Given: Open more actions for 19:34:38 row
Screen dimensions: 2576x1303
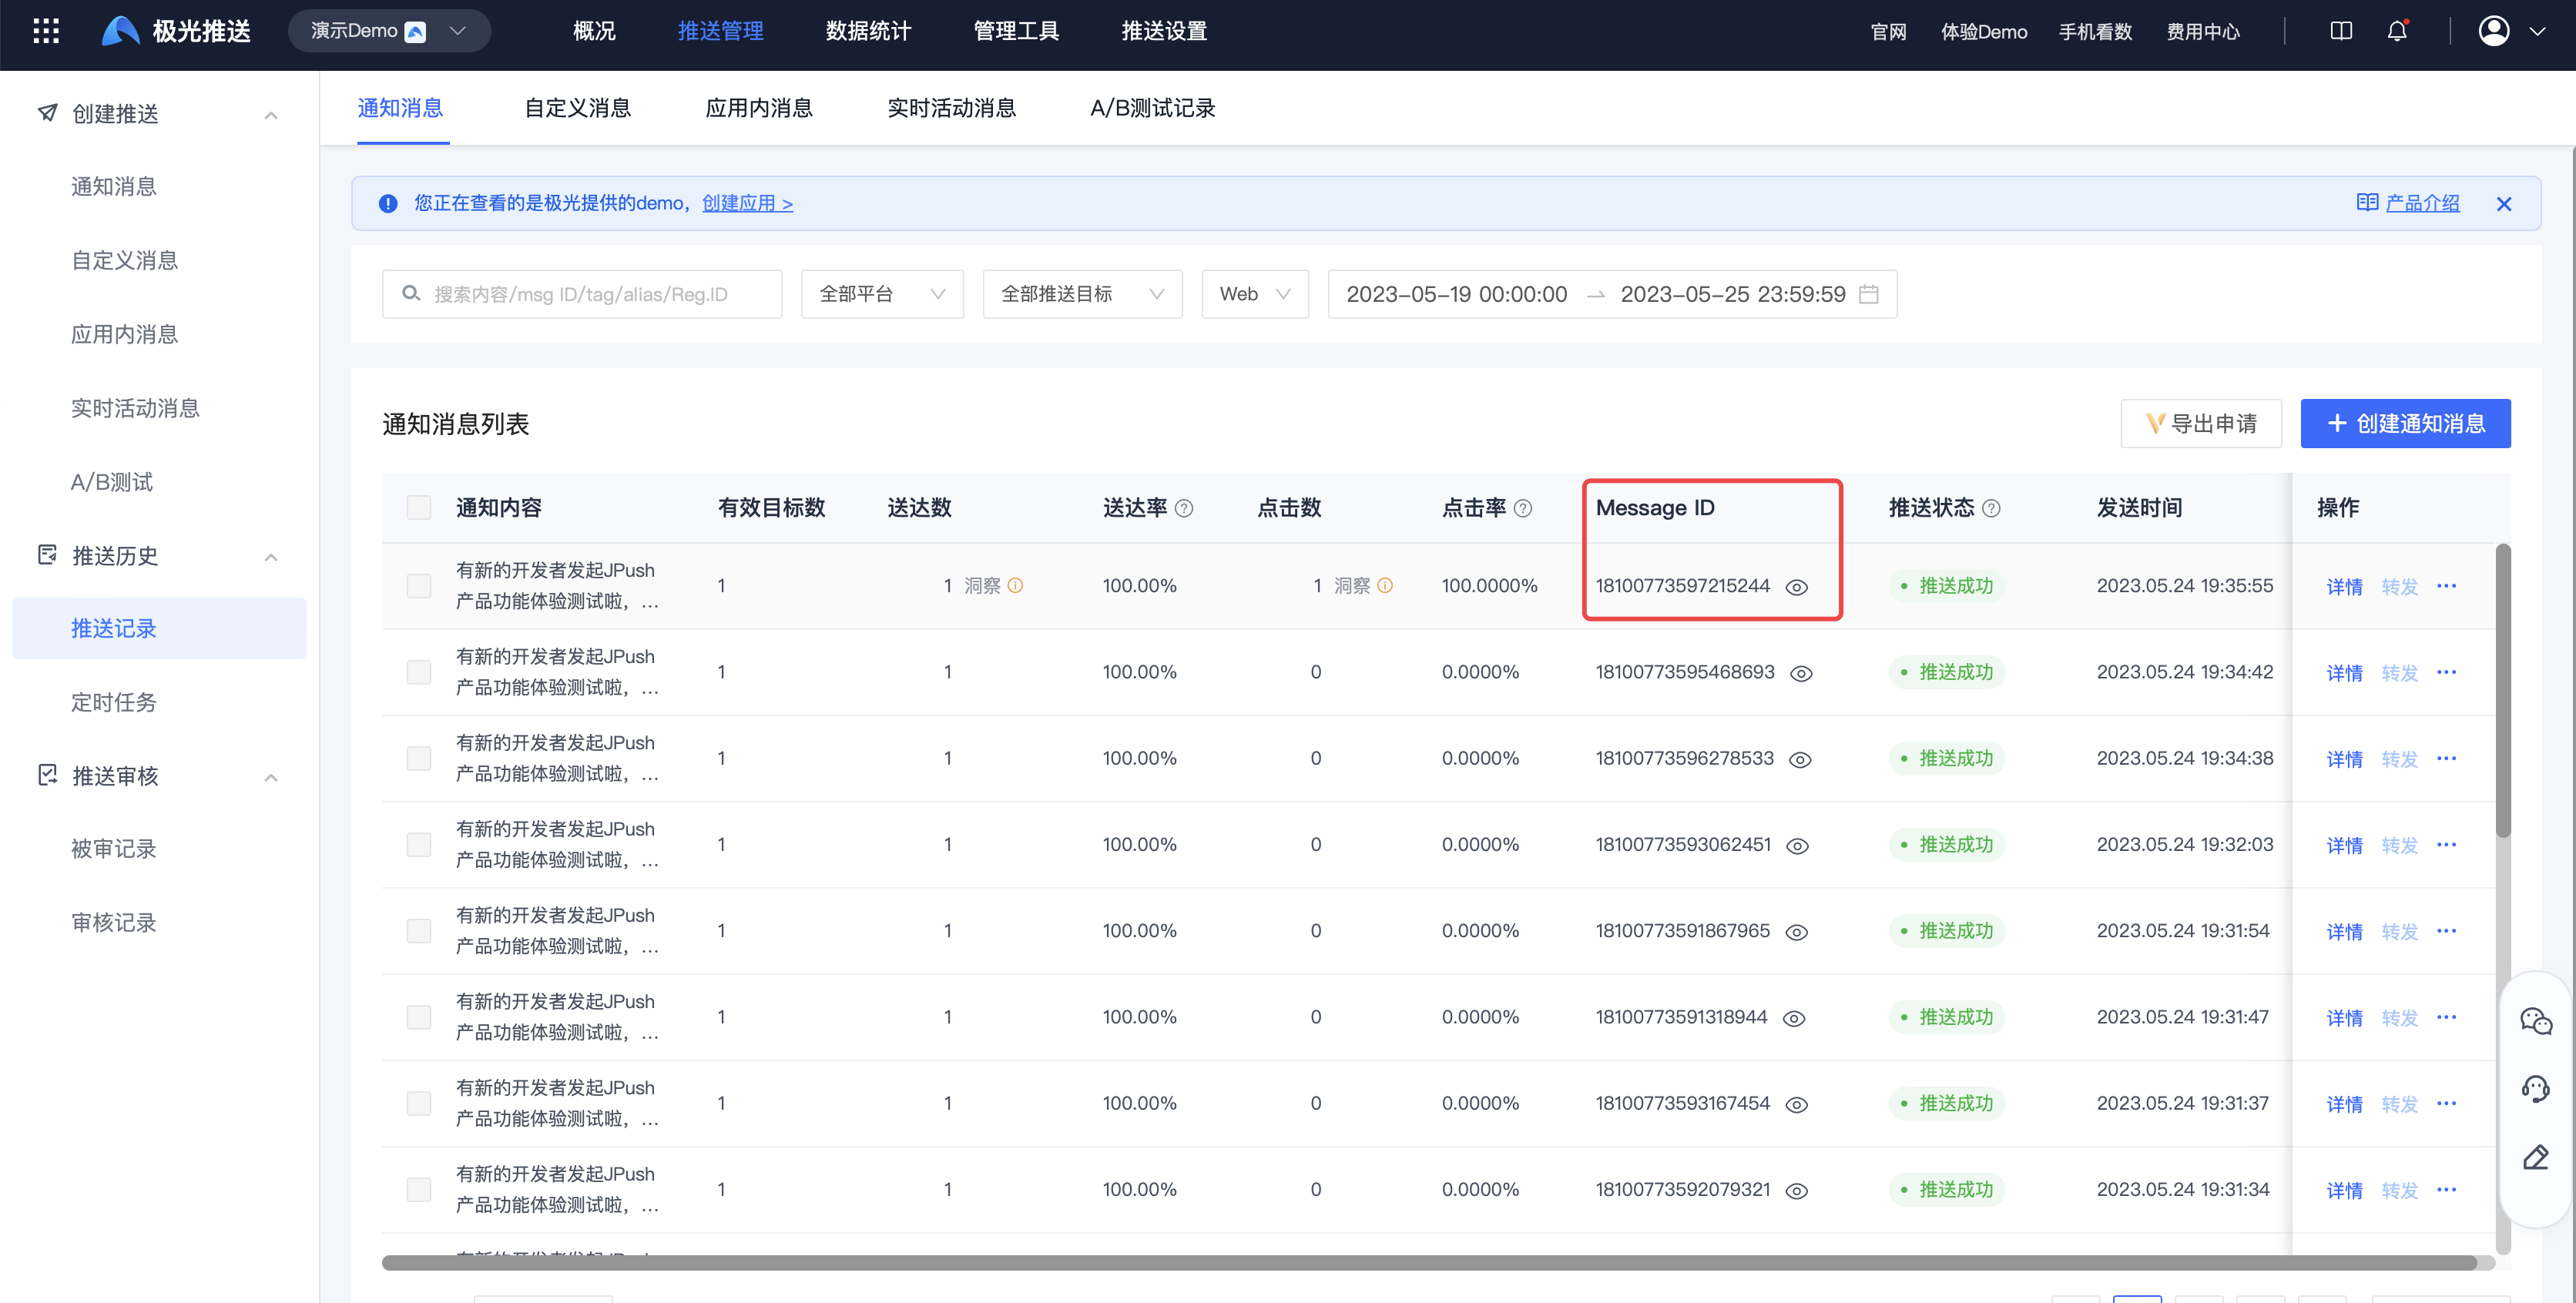Looking at the screenshot, I should 2446,758.
